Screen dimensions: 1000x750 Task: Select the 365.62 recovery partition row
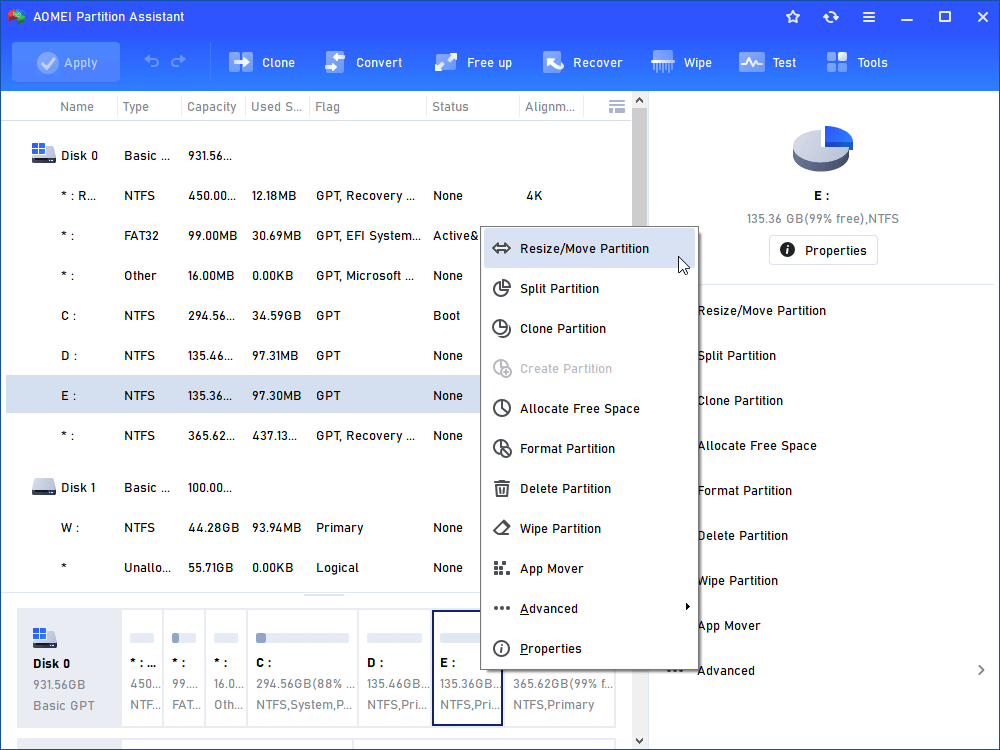coord(242,436)
